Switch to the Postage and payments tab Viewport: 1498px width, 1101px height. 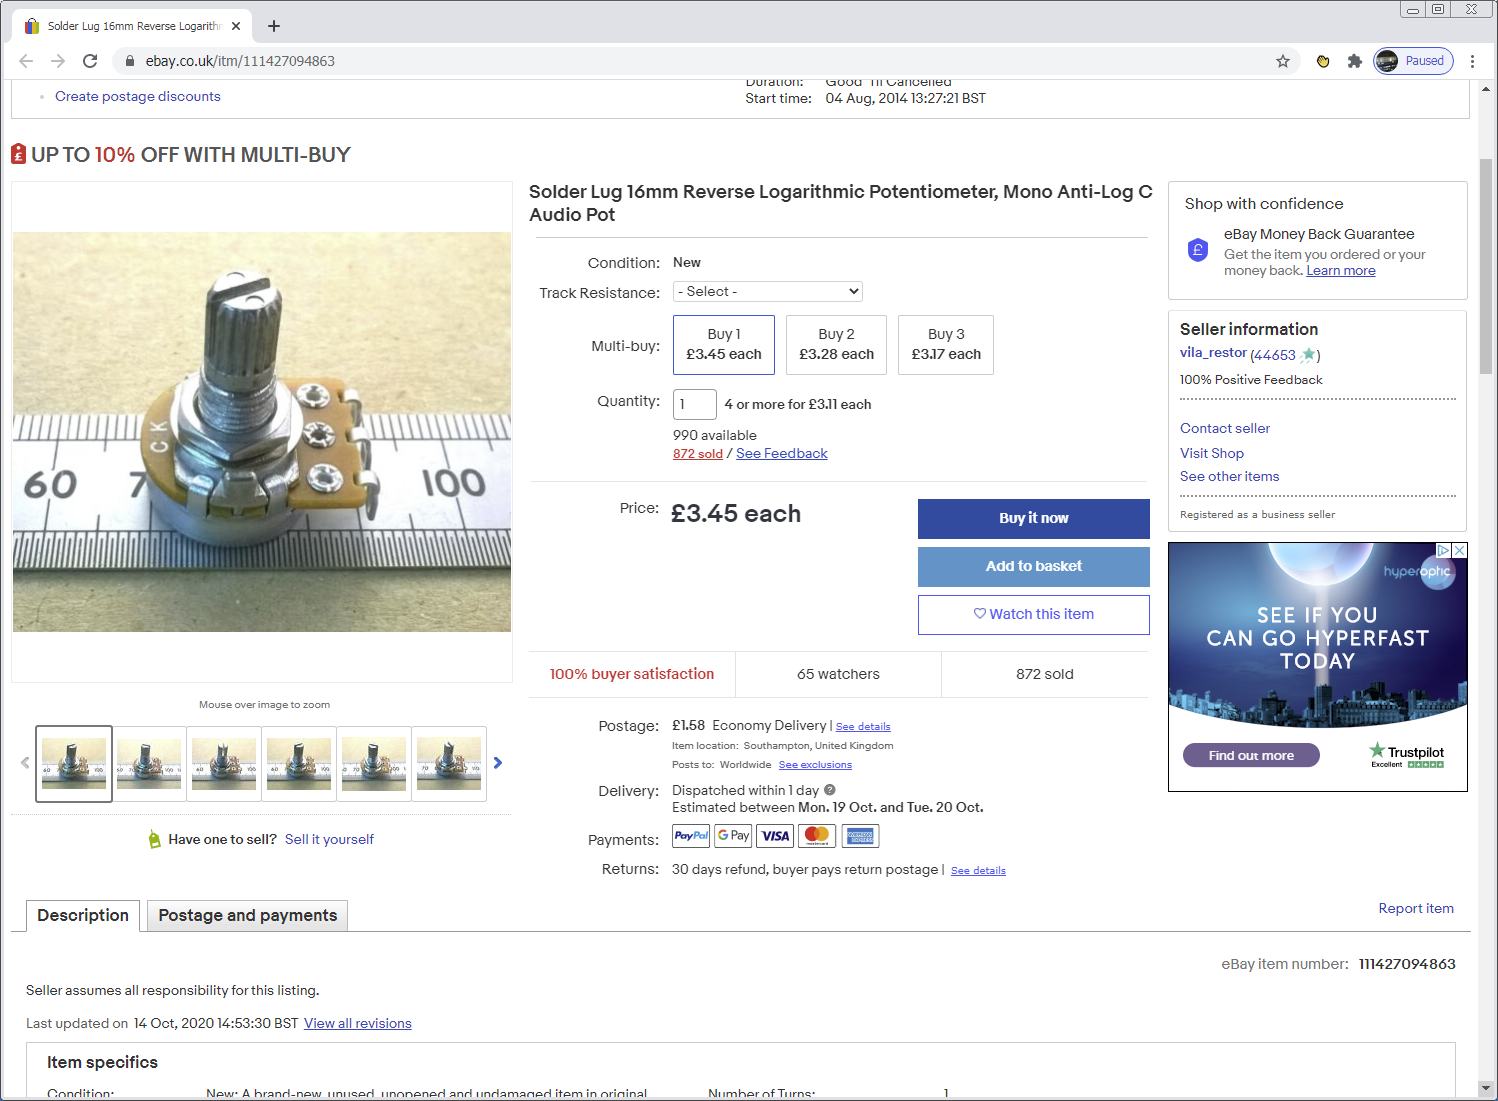coord(246,915)
